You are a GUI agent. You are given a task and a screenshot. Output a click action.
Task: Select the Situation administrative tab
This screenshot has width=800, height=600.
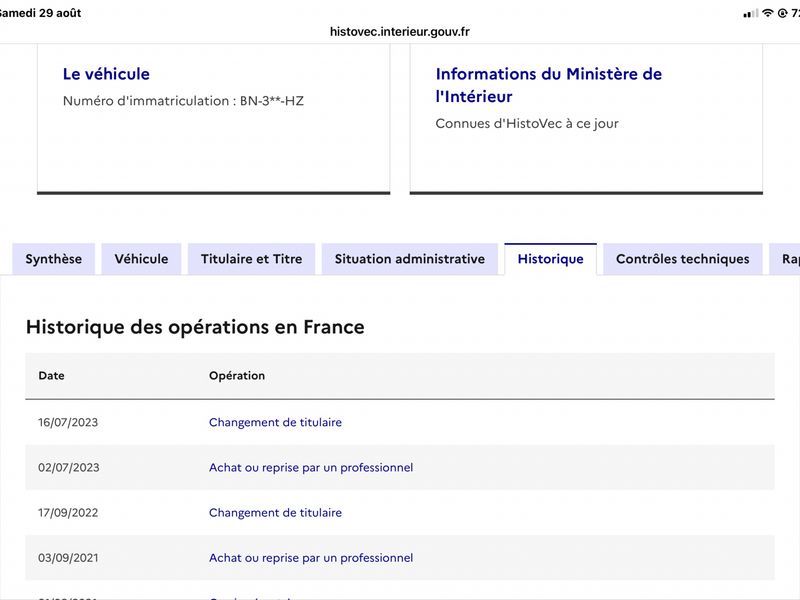(x=410, y=259)
